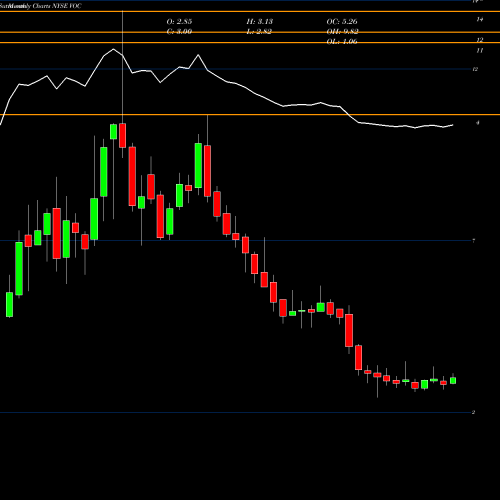Select the 'L: 2.82' low value
The width and height of the screenshot is (500, 500).
[x=260, y=32]
